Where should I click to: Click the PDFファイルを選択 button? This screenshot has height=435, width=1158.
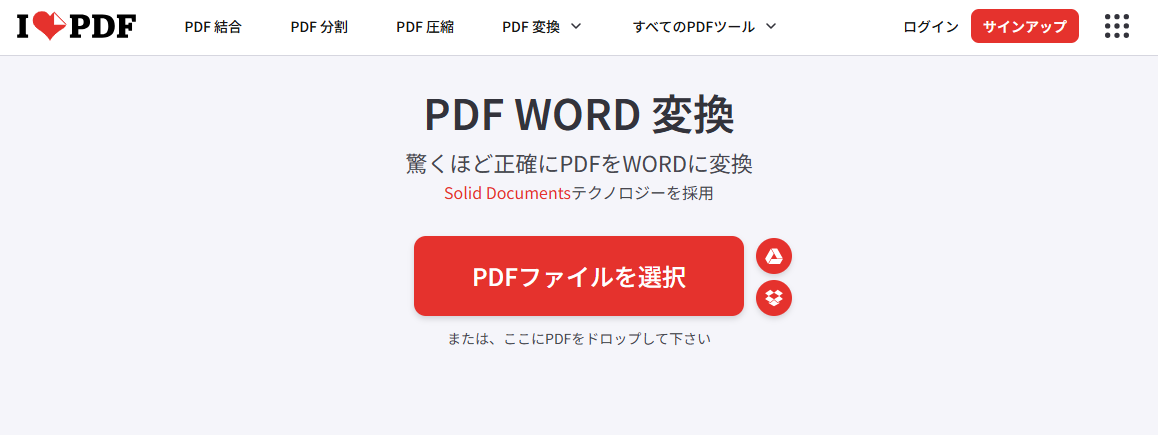tap(578, 277)
